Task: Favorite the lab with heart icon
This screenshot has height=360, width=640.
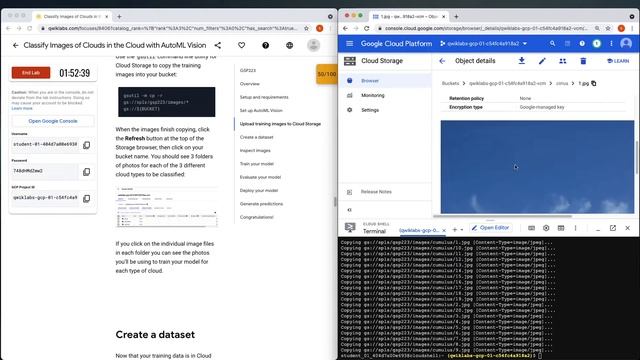Action: point(242,45)
